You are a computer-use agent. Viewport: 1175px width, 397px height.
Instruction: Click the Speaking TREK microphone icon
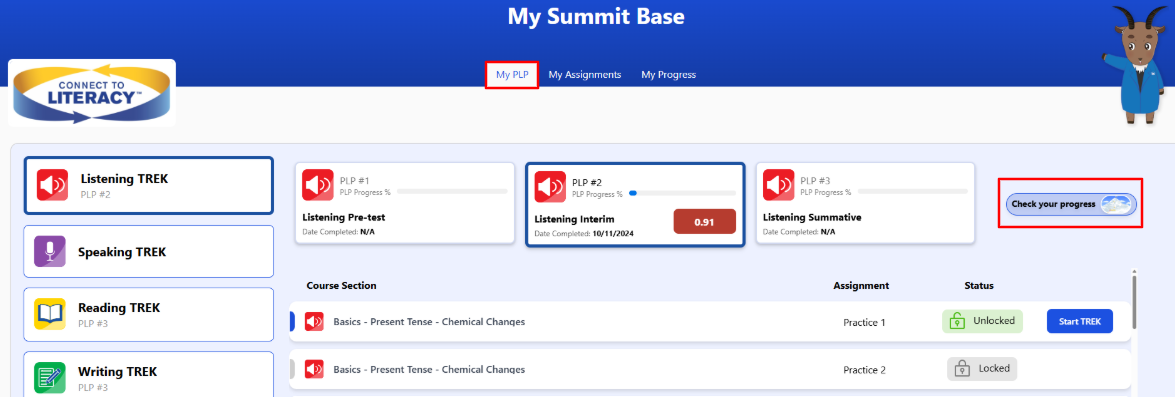50,252
